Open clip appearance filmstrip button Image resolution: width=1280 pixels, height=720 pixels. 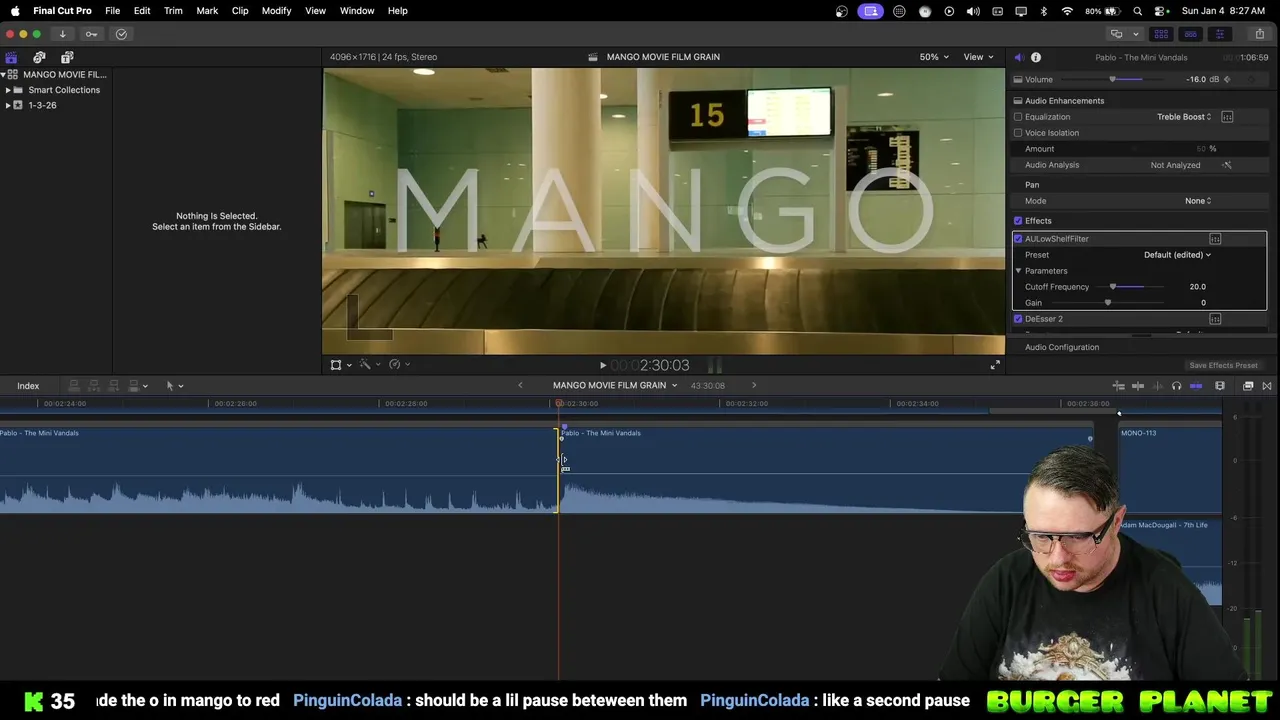click(x=1220, y=386)
